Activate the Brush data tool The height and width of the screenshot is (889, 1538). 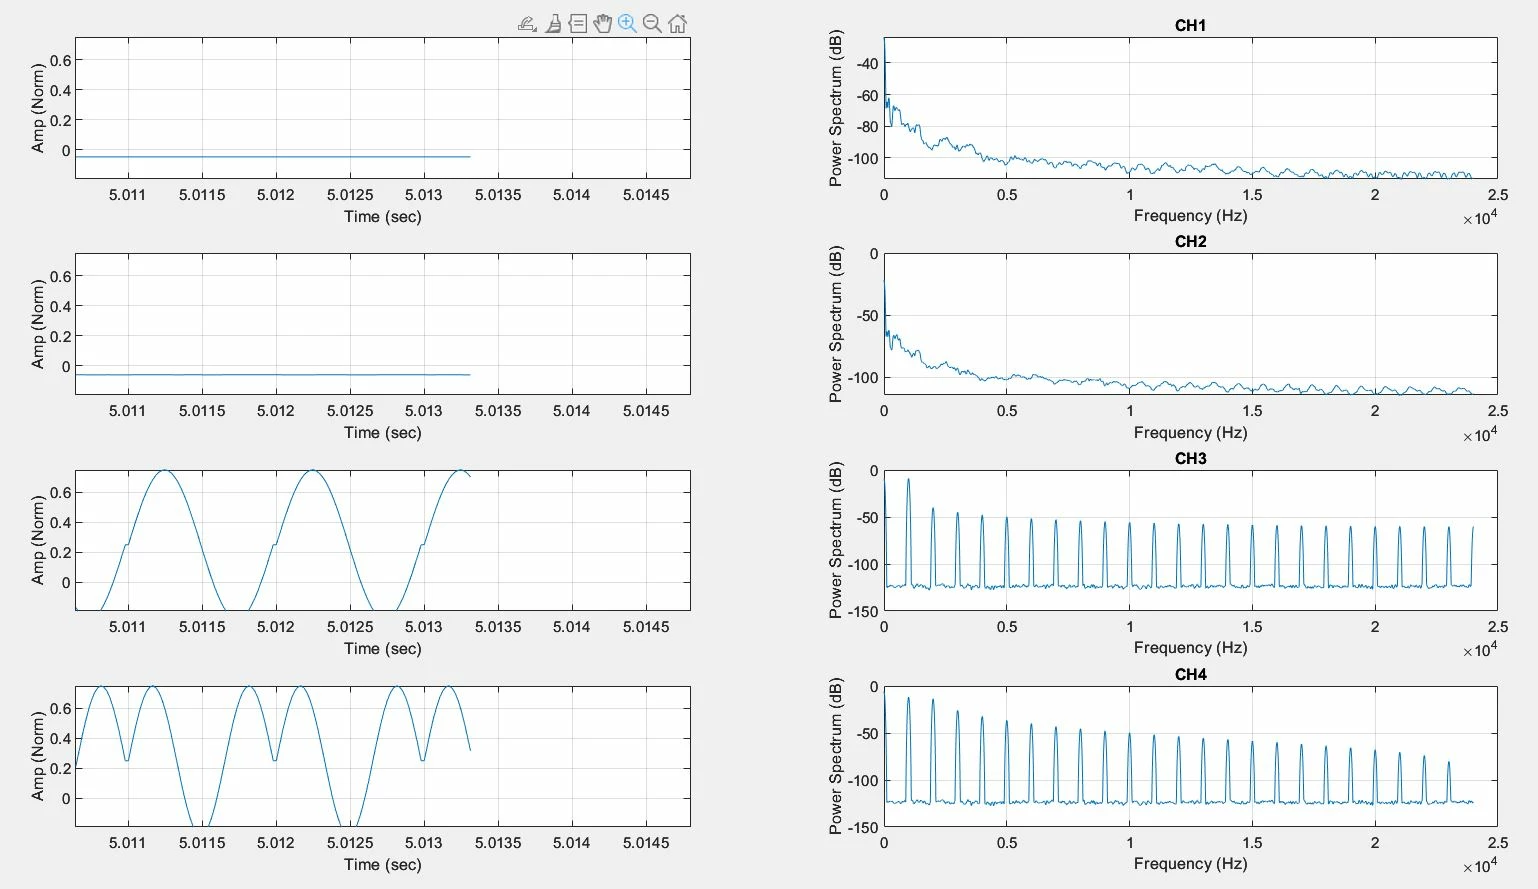click(553, 23)
